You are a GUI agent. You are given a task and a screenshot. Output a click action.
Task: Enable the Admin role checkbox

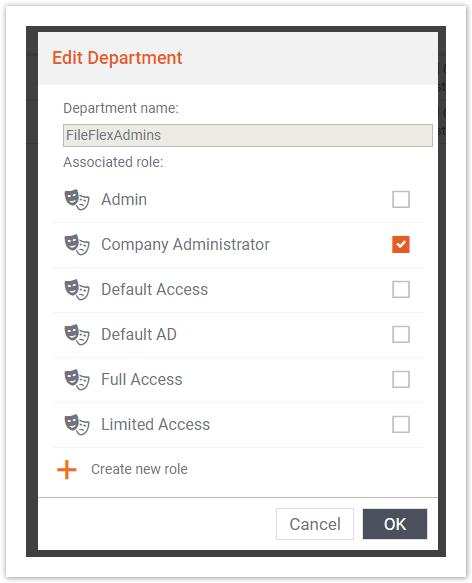coord(401,199)
